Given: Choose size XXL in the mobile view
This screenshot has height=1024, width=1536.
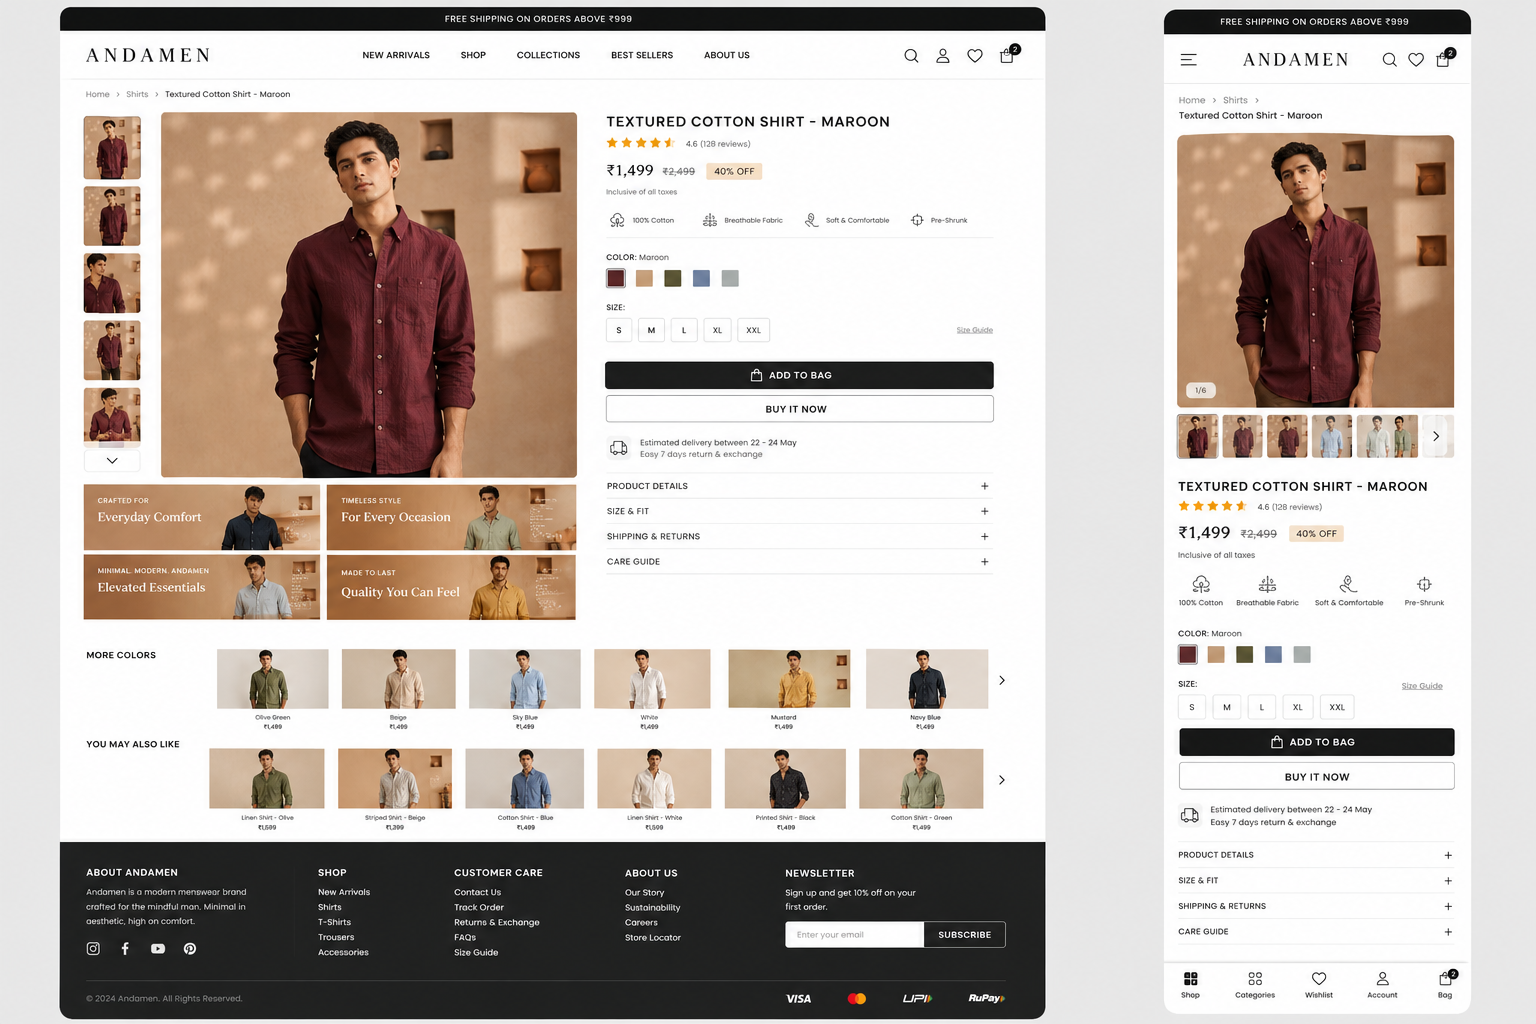Looking at the screenshot, I should (1337, 707).
